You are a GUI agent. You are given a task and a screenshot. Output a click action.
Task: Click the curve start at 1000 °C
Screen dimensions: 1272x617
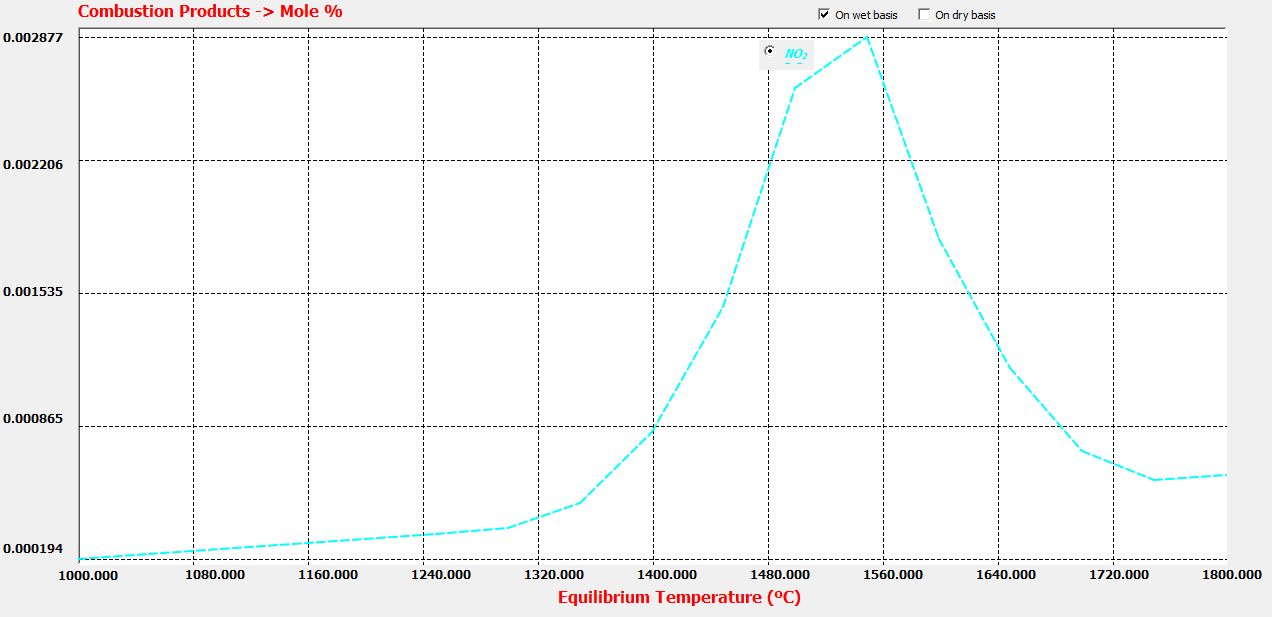(x=79, y=559)
